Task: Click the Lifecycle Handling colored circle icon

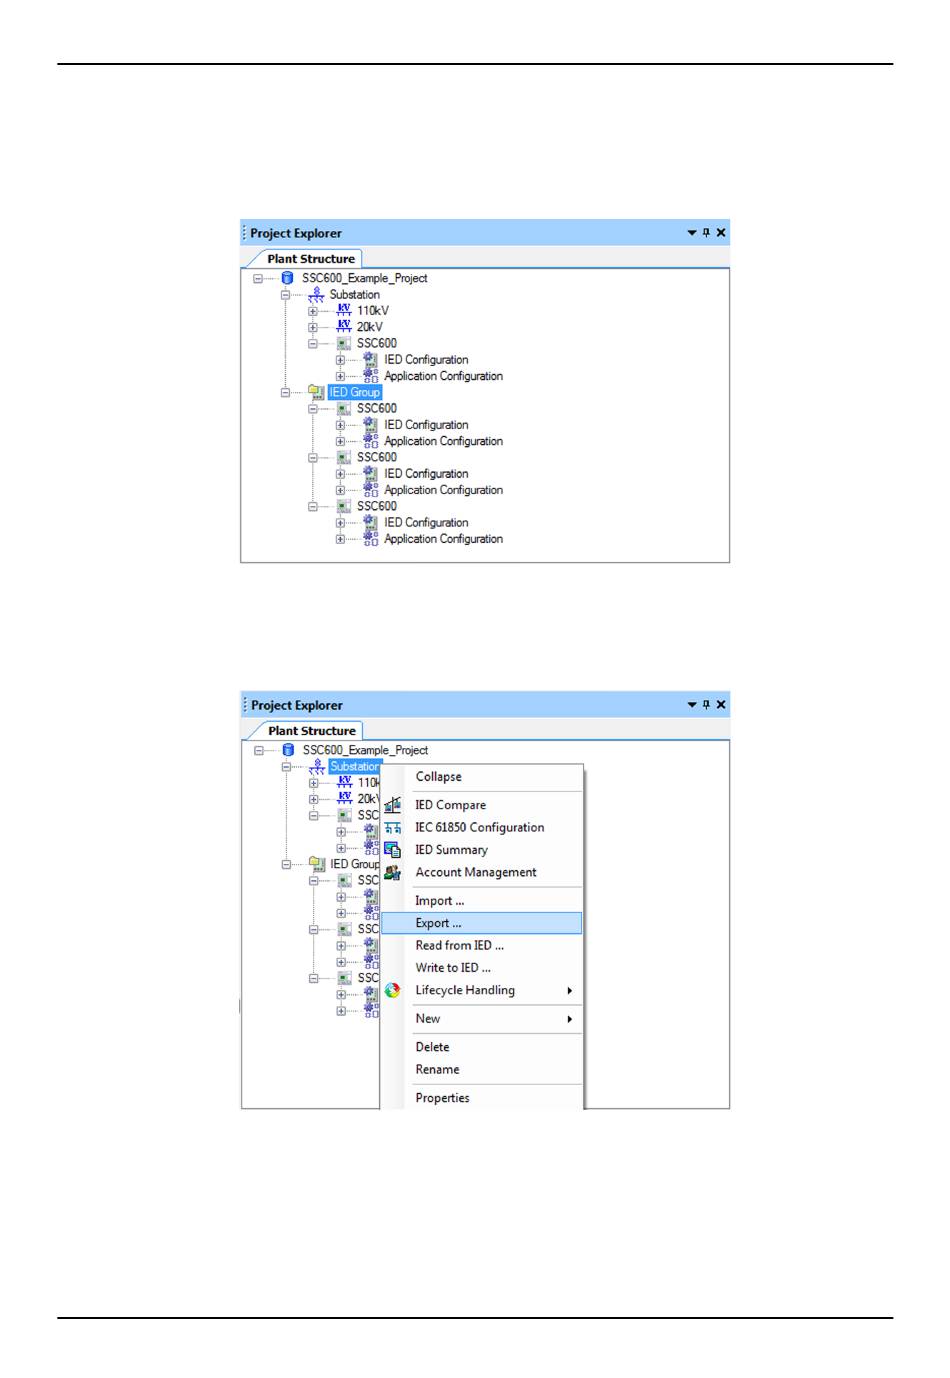Action: pos(393,990)
